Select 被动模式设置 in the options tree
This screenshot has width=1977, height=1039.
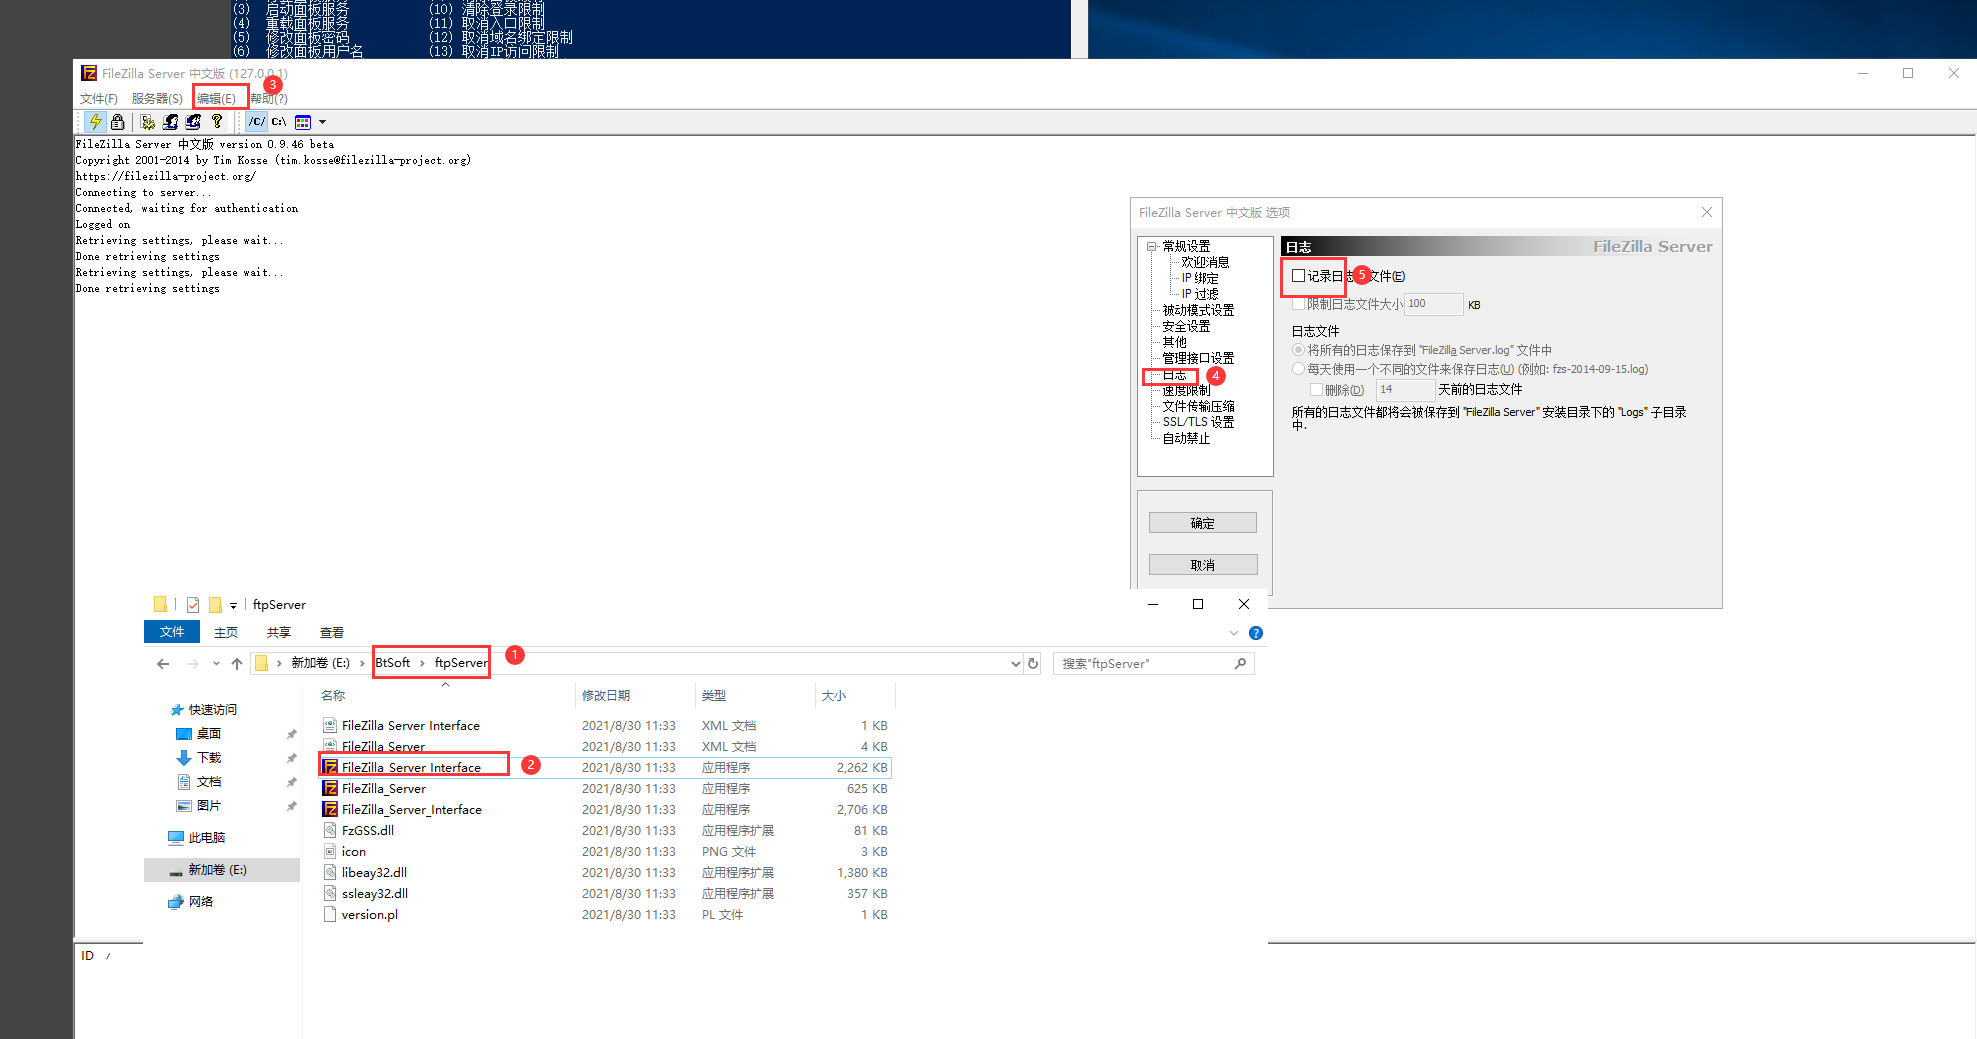click(1198, 310)
